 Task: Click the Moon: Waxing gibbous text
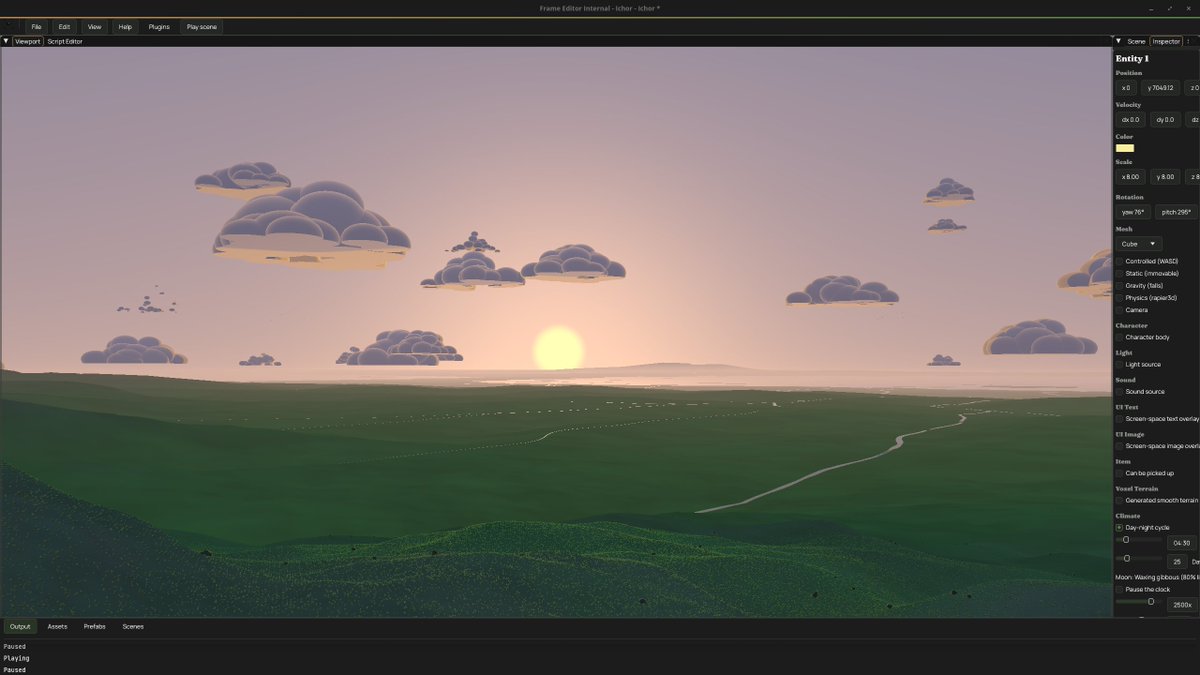[1157, 577]
